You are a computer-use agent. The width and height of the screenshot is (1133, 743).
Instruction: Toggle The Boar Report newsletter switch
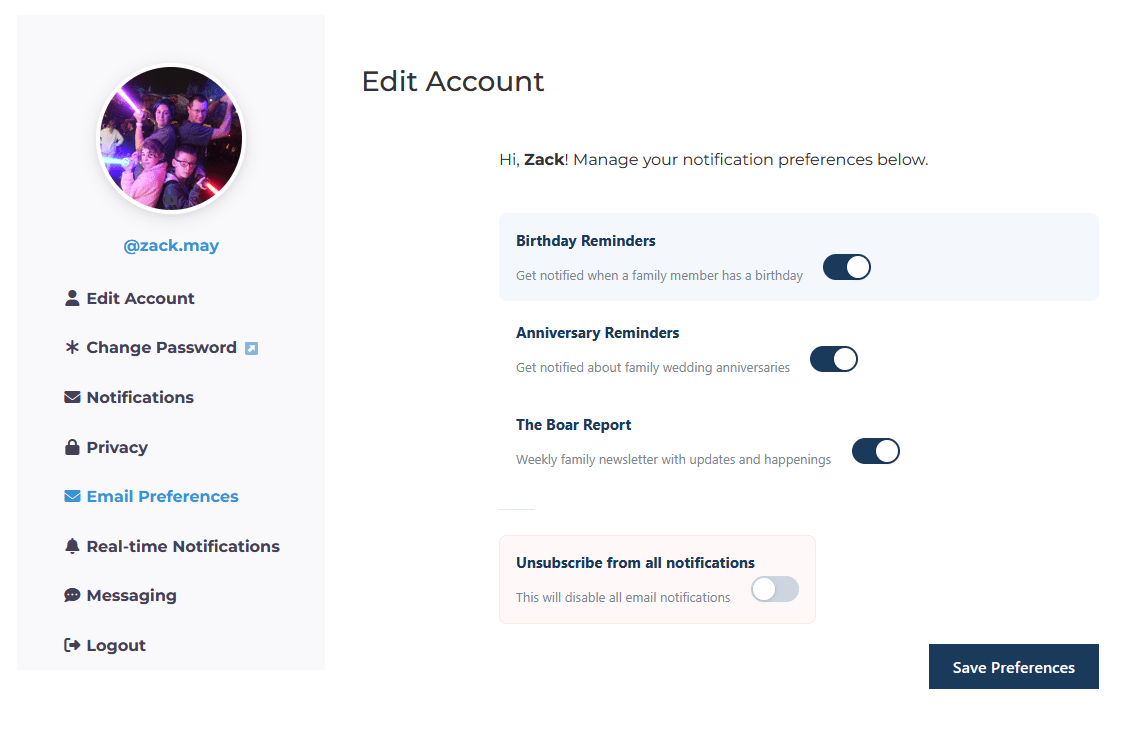click(x=875, y=451)
